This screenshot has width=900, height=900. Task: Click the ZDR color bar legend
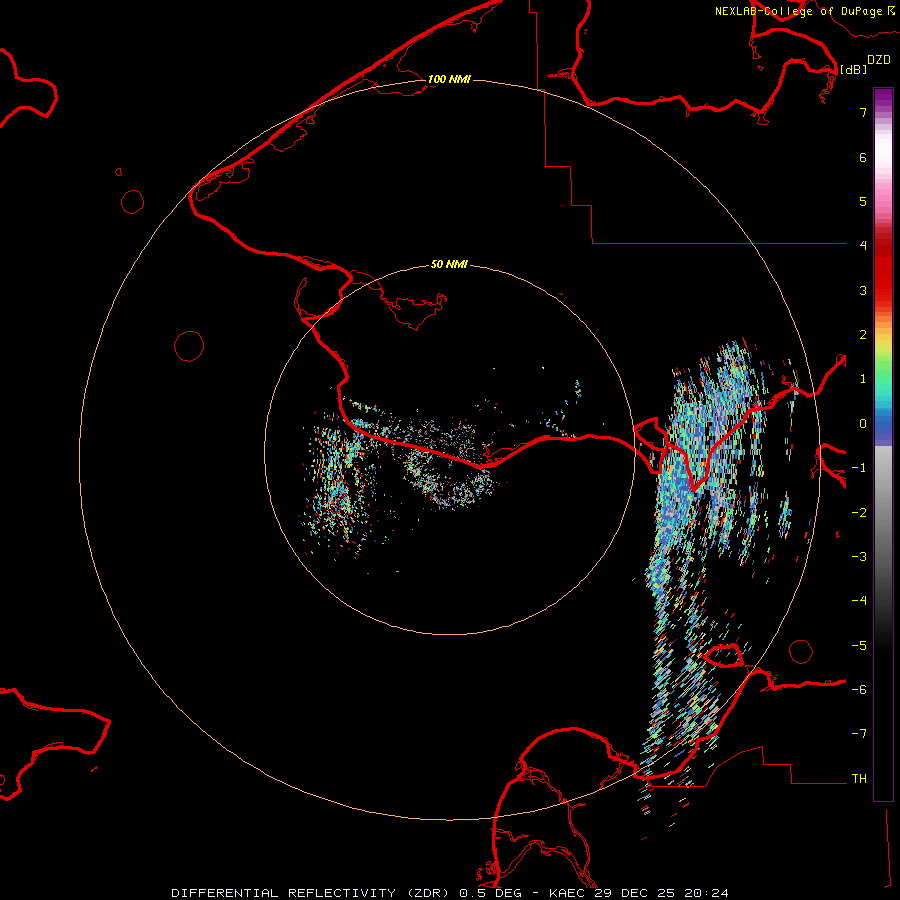pyautogui.click(x=883, y=444)
